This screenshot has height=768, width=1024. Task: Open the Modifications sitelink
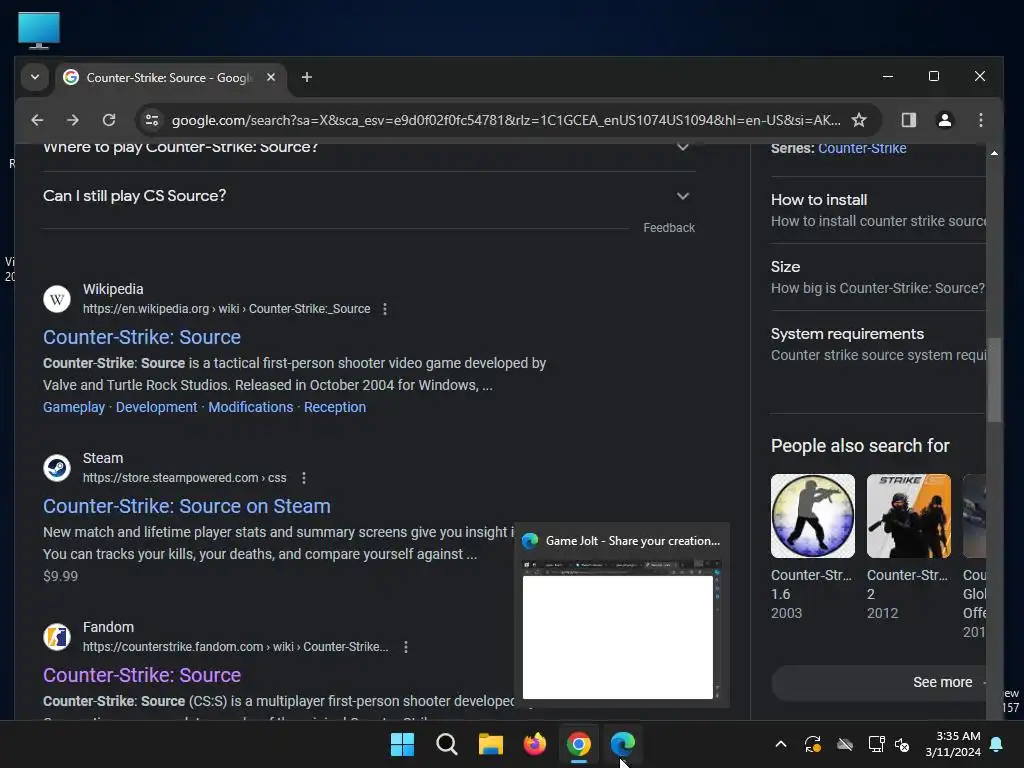pos(251,407)
